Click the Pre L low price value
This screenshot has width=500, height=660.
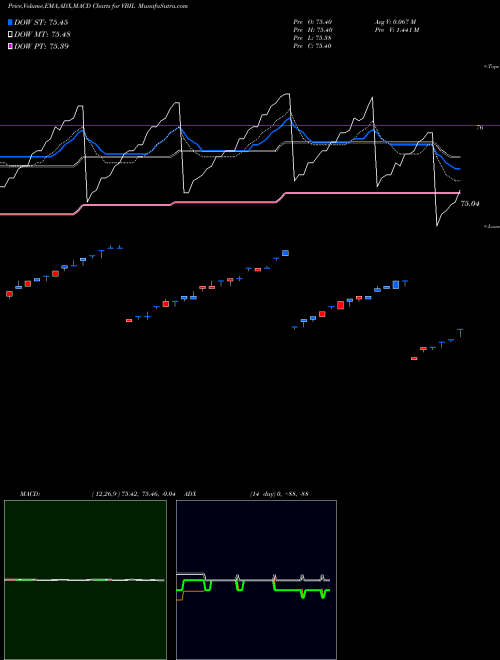point(312,38)
